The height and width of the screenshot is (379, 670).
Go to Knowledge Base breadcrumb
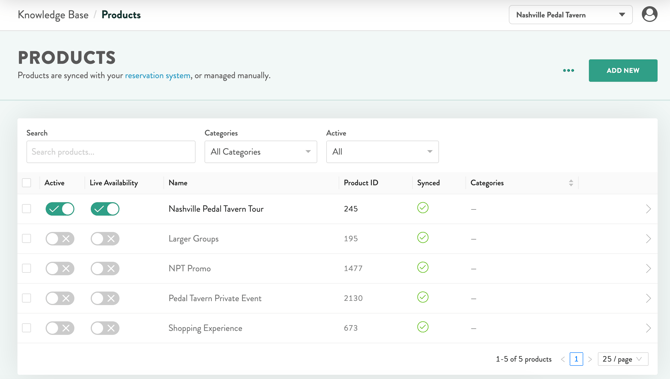[x=53, y=15]
